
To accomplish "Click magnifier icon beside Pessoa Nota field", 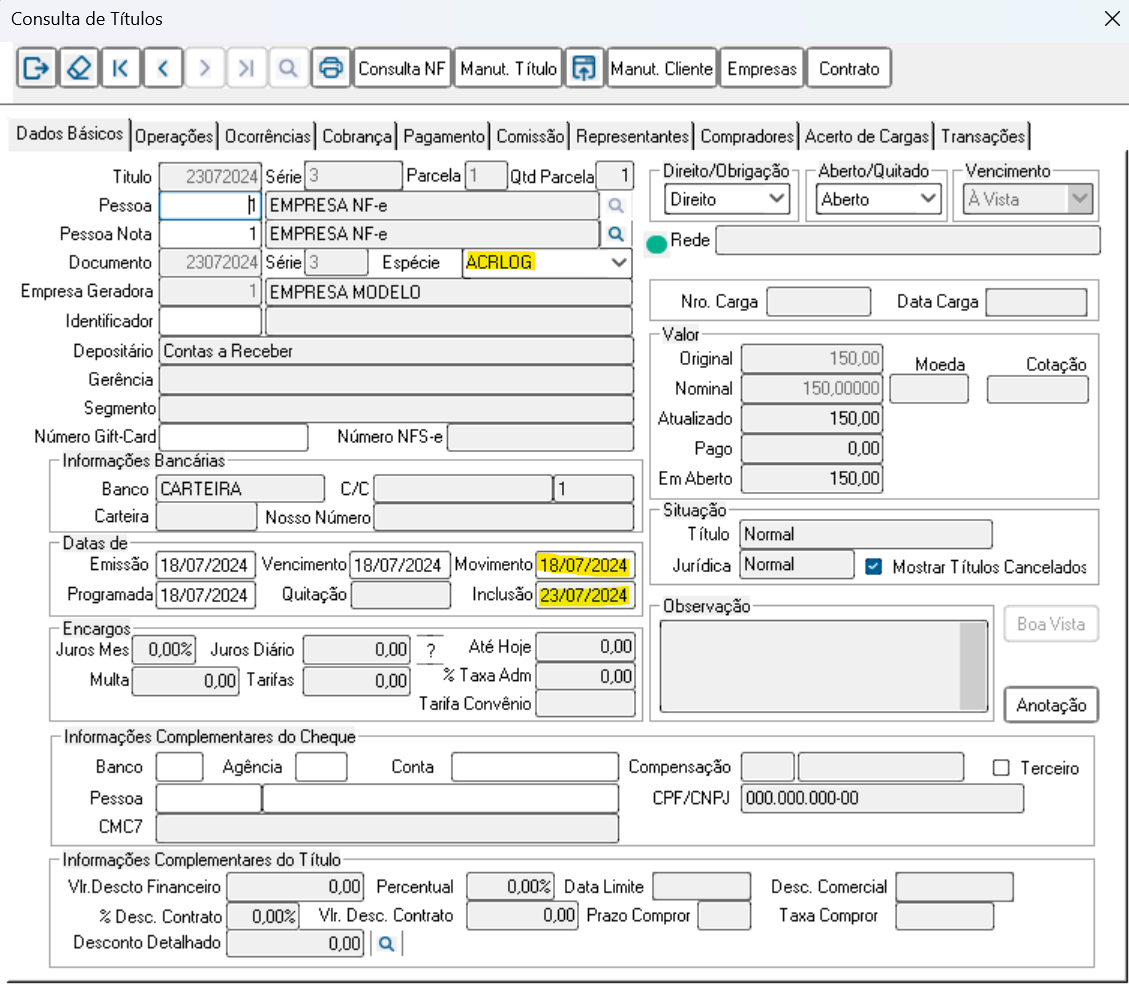I will coord(616,234).
